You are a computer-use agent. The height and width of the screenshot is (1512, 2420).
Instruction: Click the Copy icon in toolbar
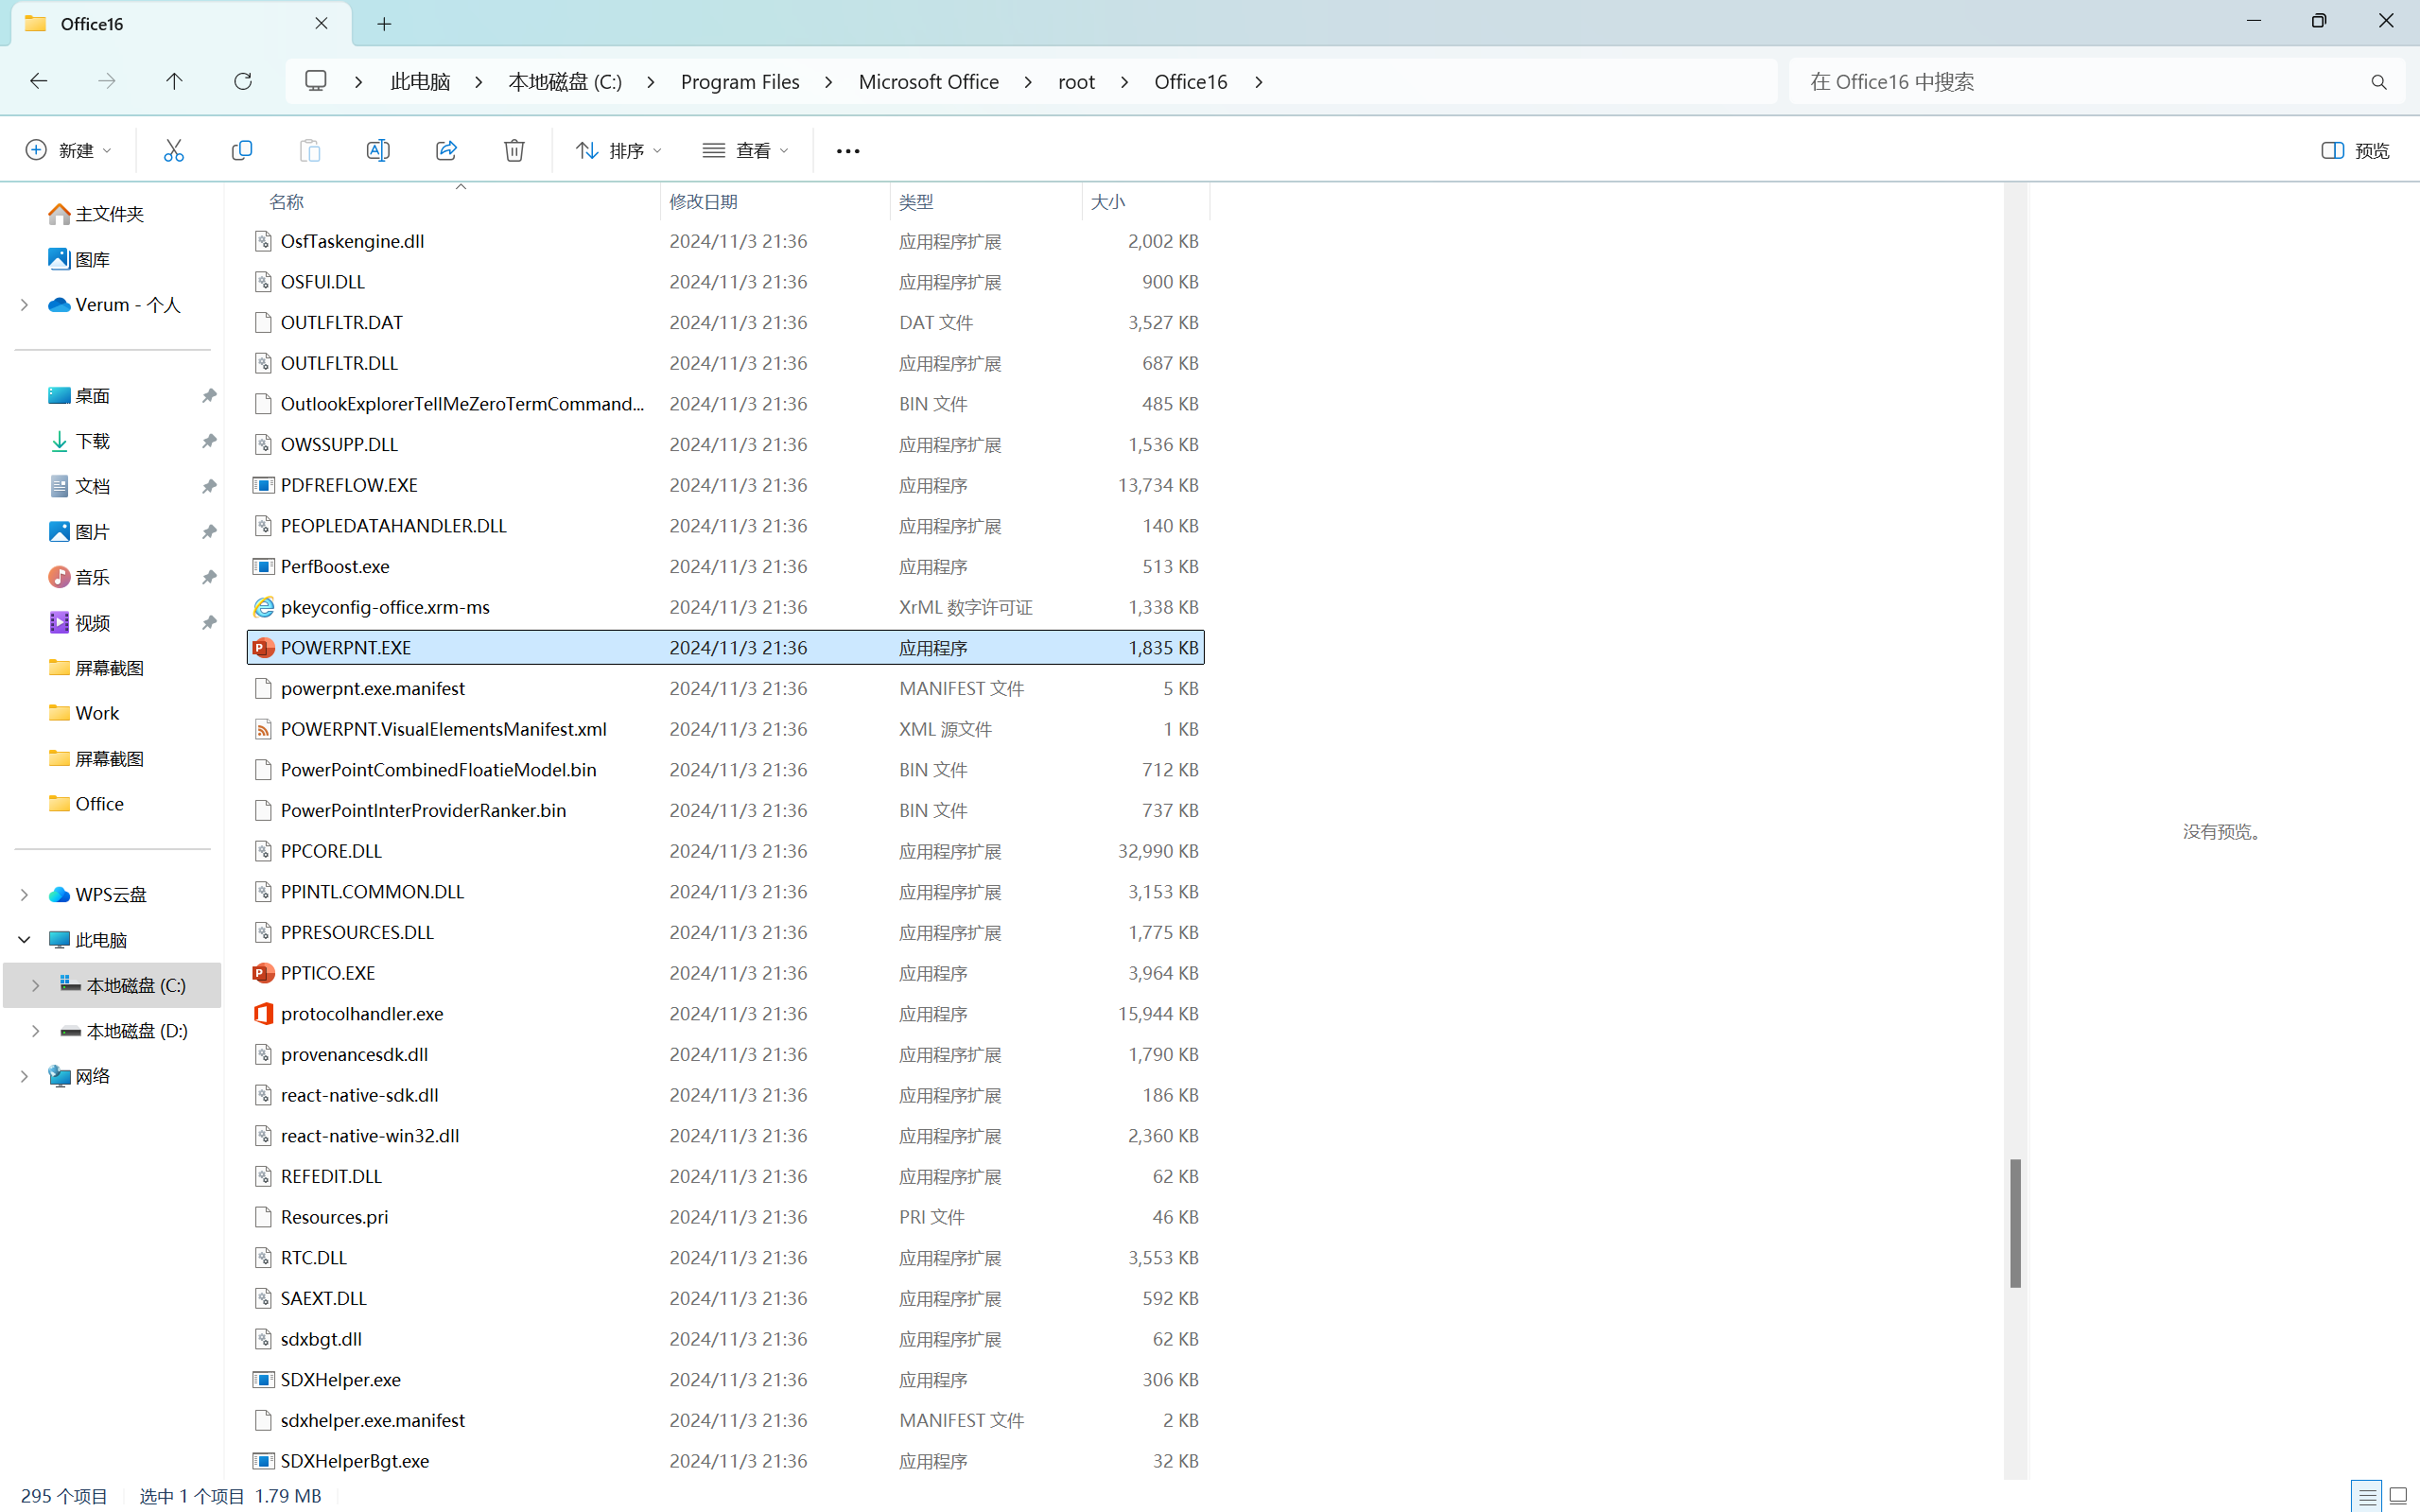(x=242, y=150)
